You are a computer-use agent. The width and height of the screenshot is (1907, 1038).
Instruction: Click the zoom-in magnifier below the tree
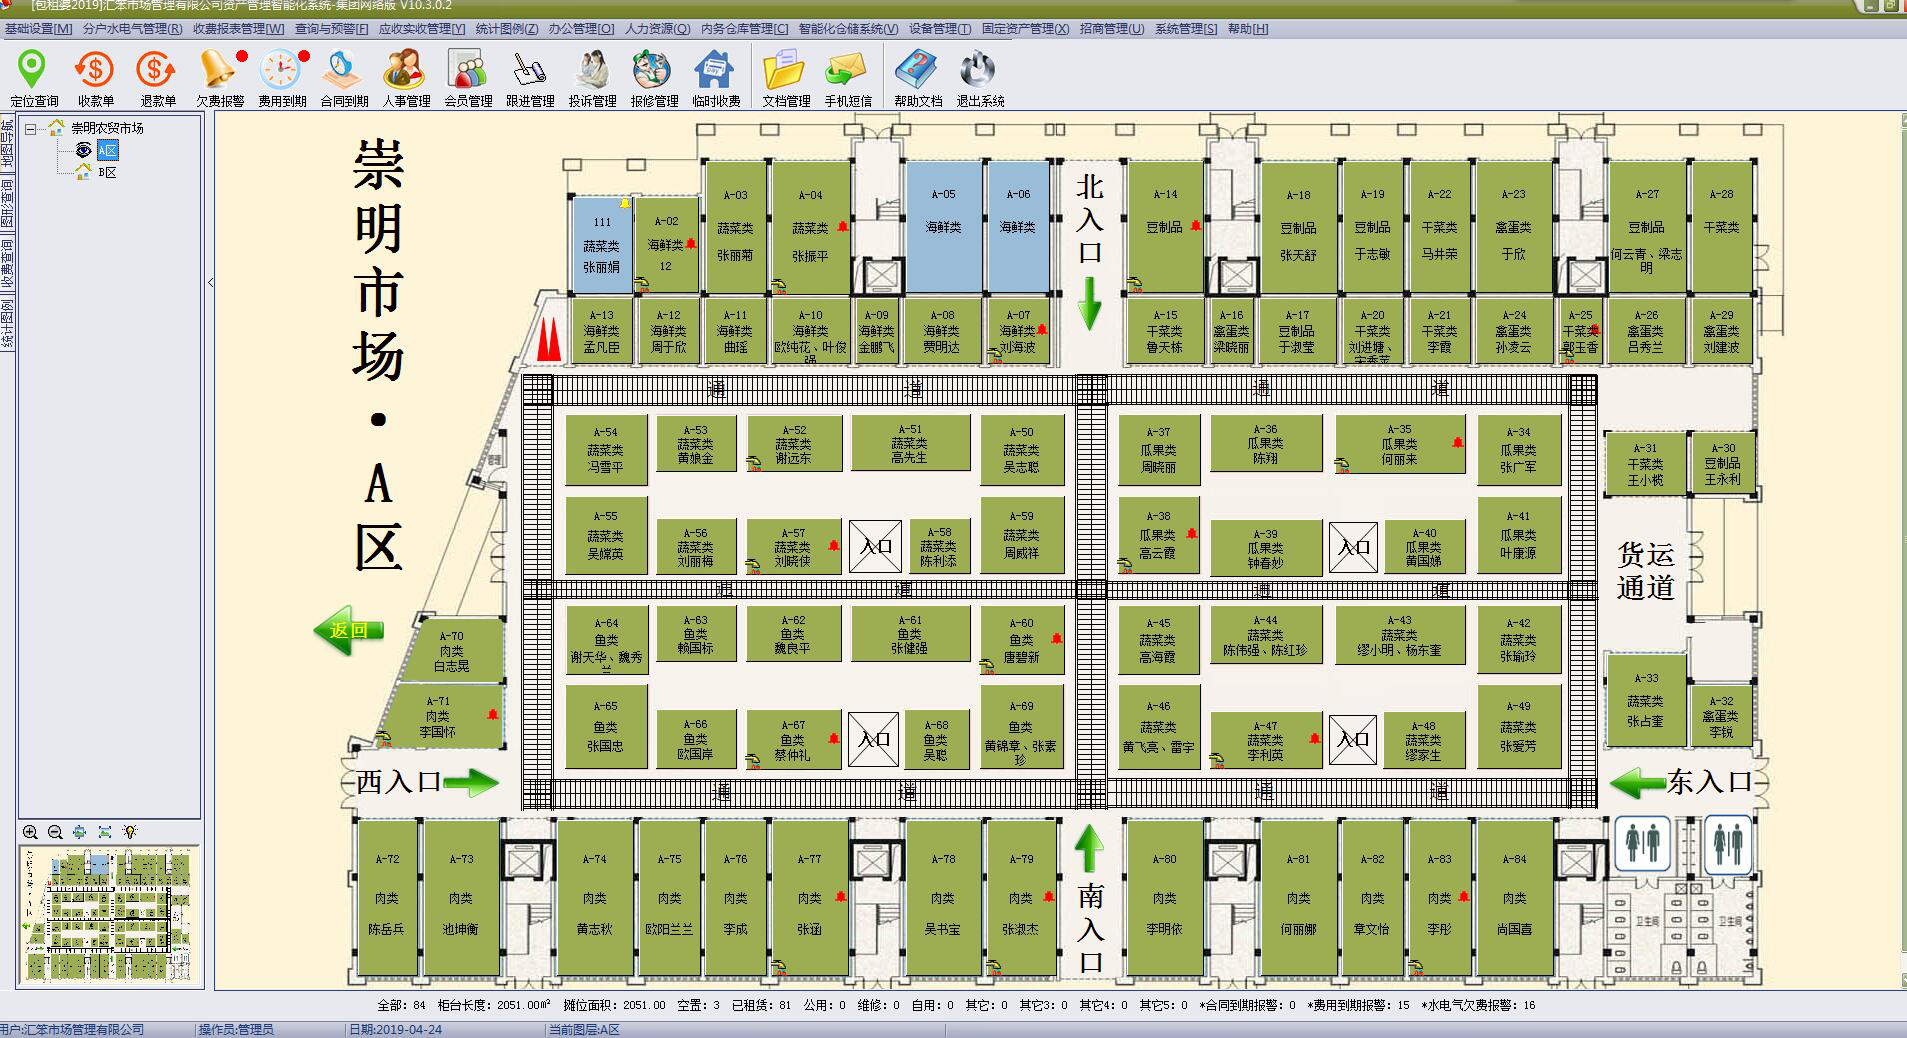pyautogui.click(x=31, y=832)
